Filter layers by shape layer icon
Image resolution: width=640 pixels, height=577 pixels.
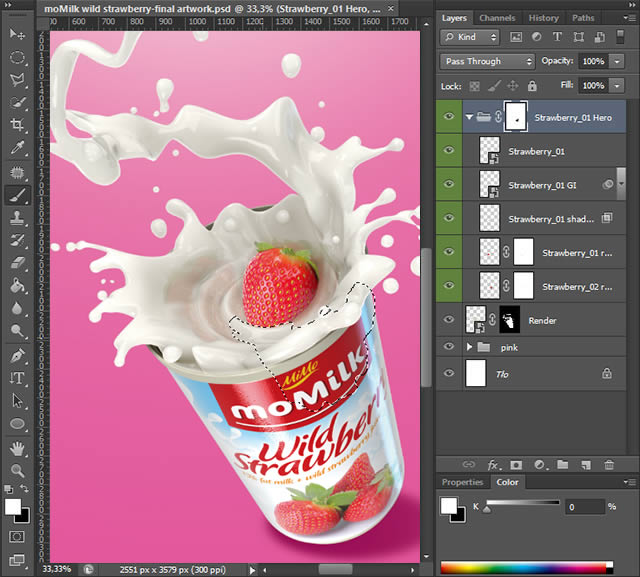tap(578, 37)
